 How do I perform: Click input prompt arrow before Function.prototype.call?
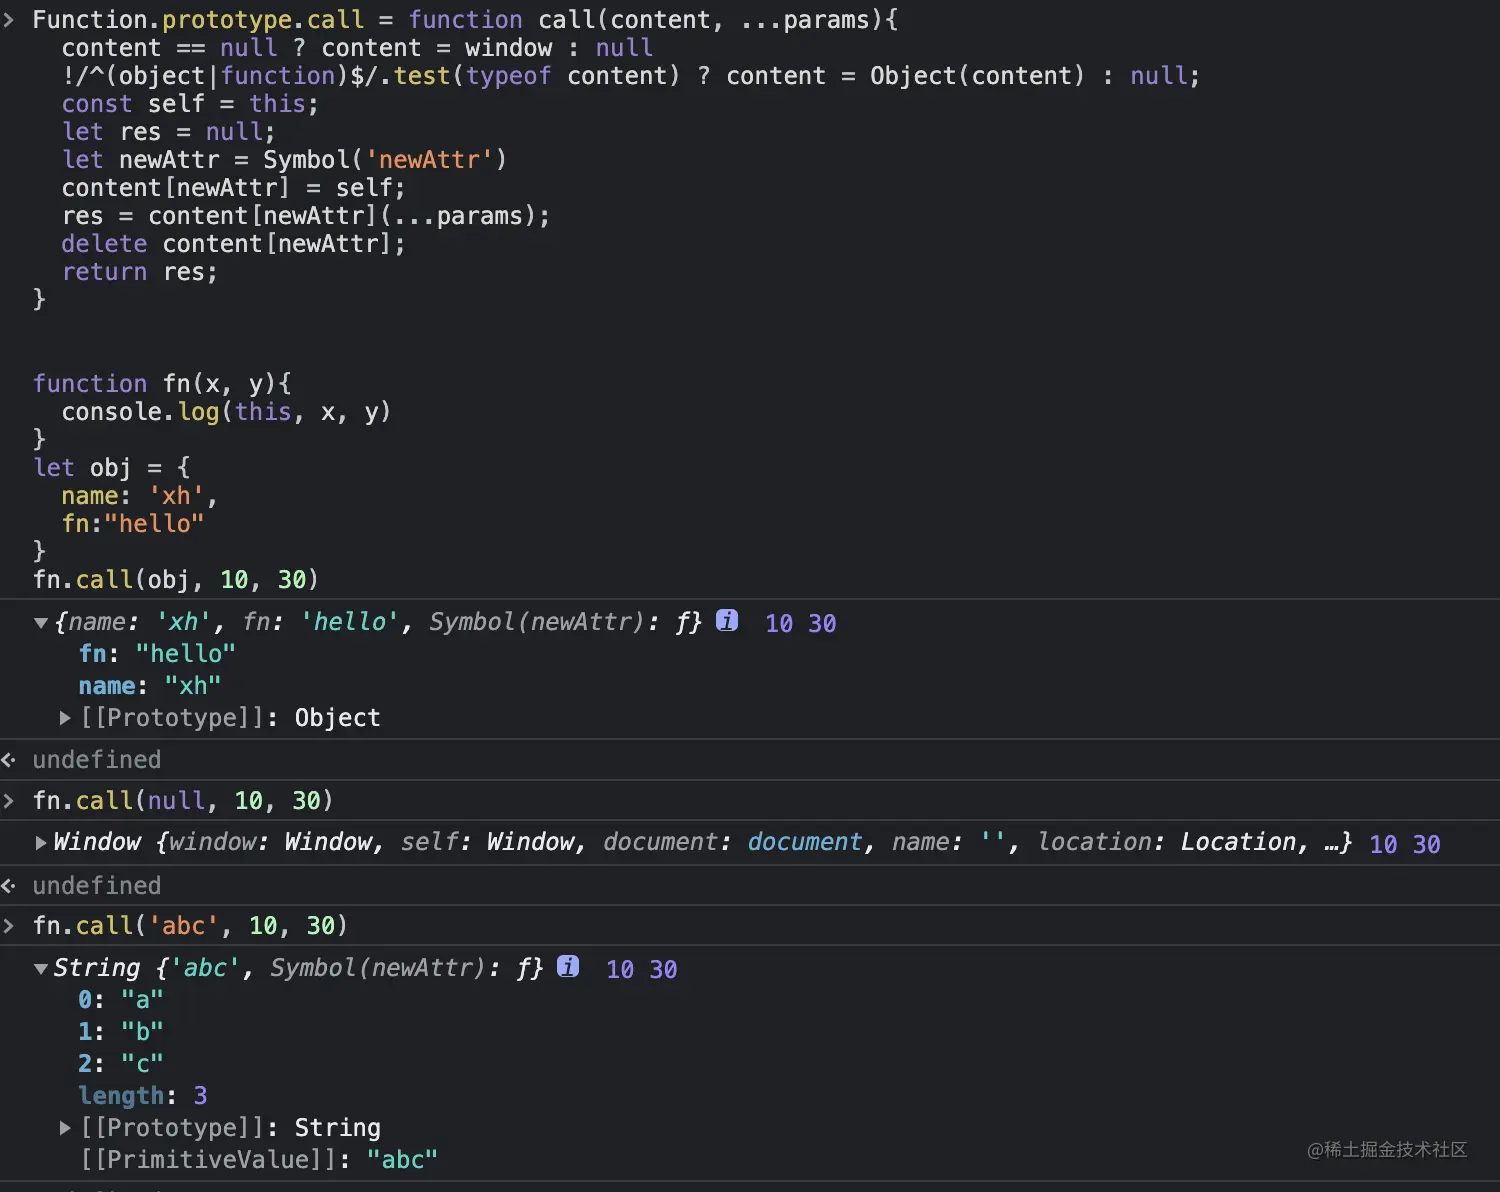tap(9, 20)
